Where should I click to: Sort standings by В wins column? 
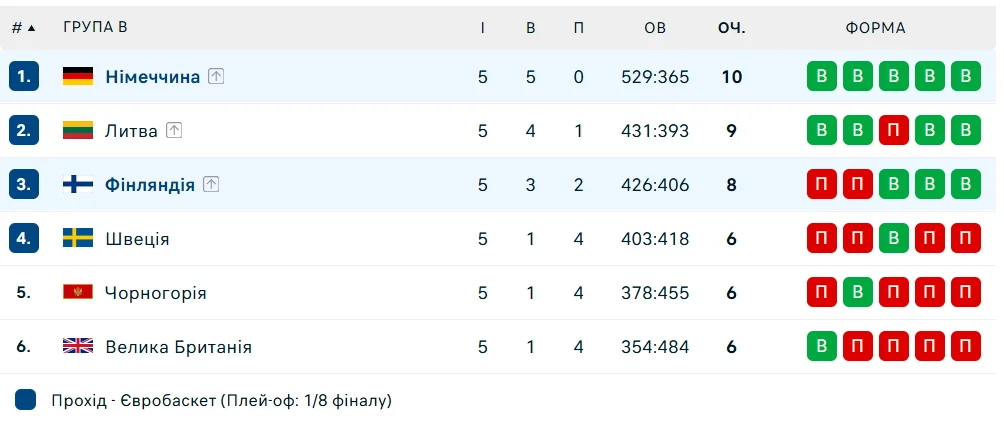coord(531,28)
